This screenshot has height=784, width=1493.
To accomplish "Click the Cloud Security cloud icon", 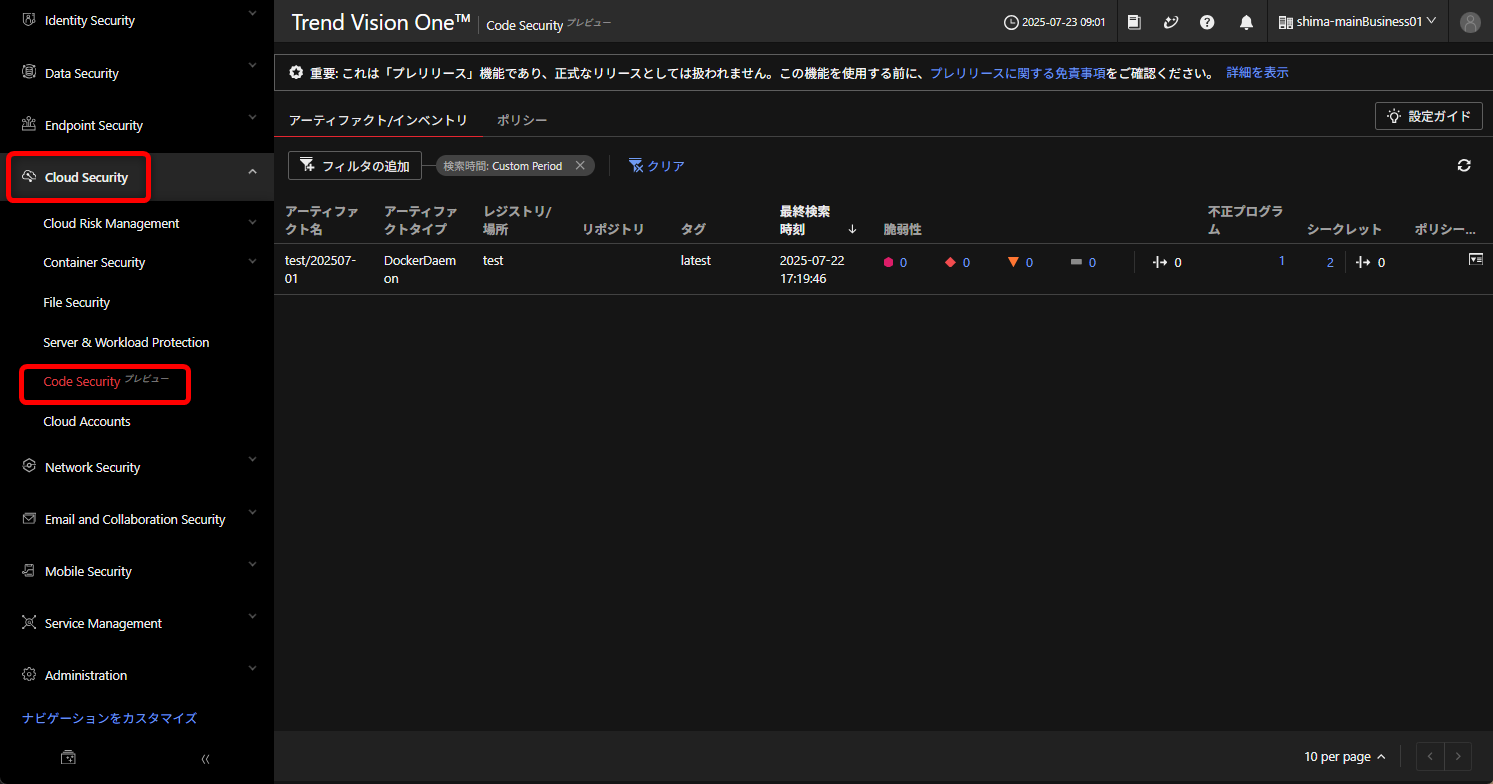I will [x=29, y=177].
